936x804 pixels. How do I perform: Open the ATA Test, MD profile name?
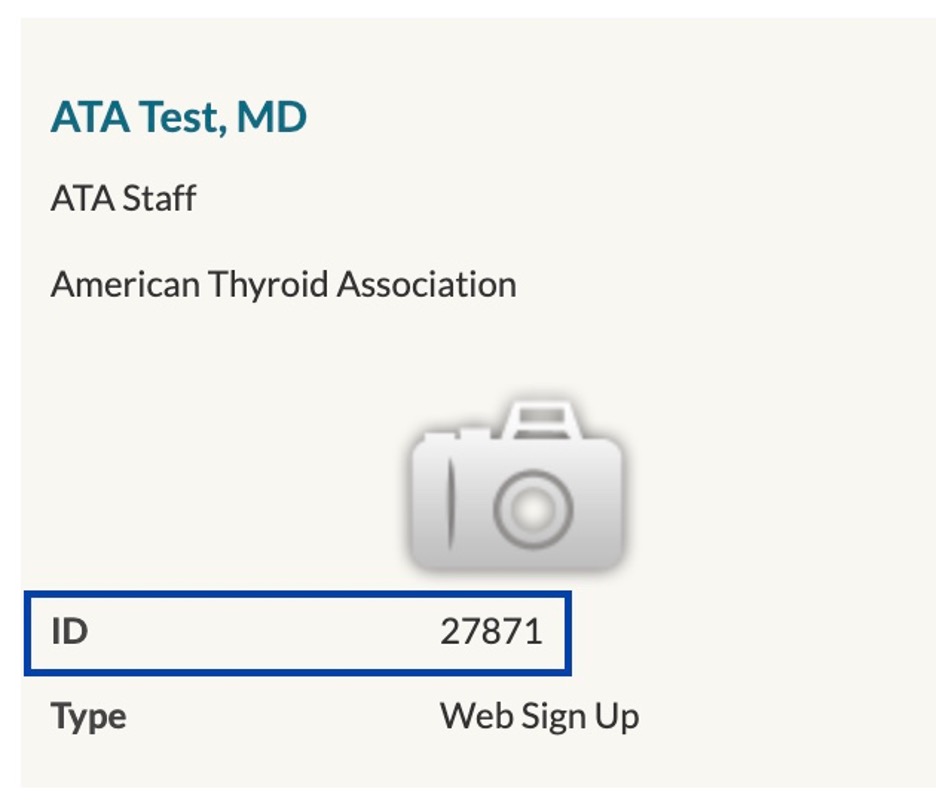click(x=178, y=118)
